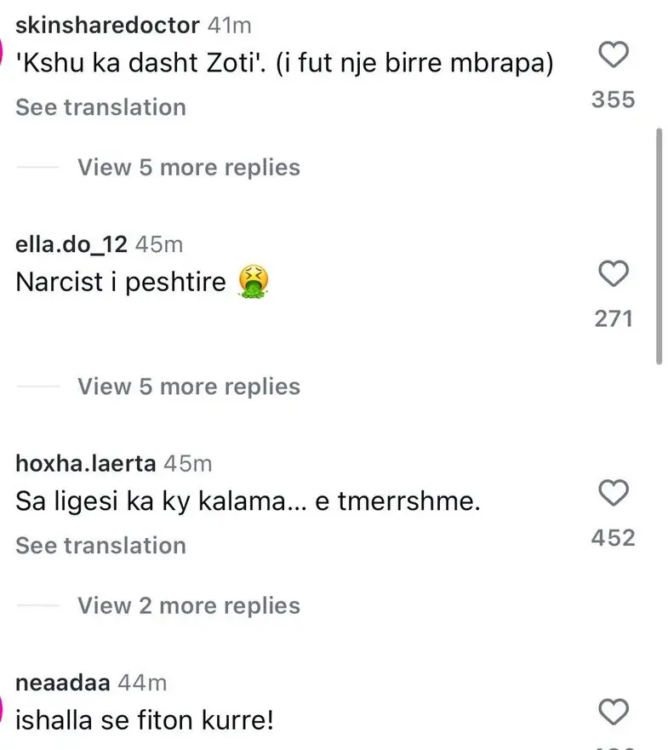Show 452 likes on hoxha.laerta's comment
Screen dimensions: 668x750
tap(613, 538)
